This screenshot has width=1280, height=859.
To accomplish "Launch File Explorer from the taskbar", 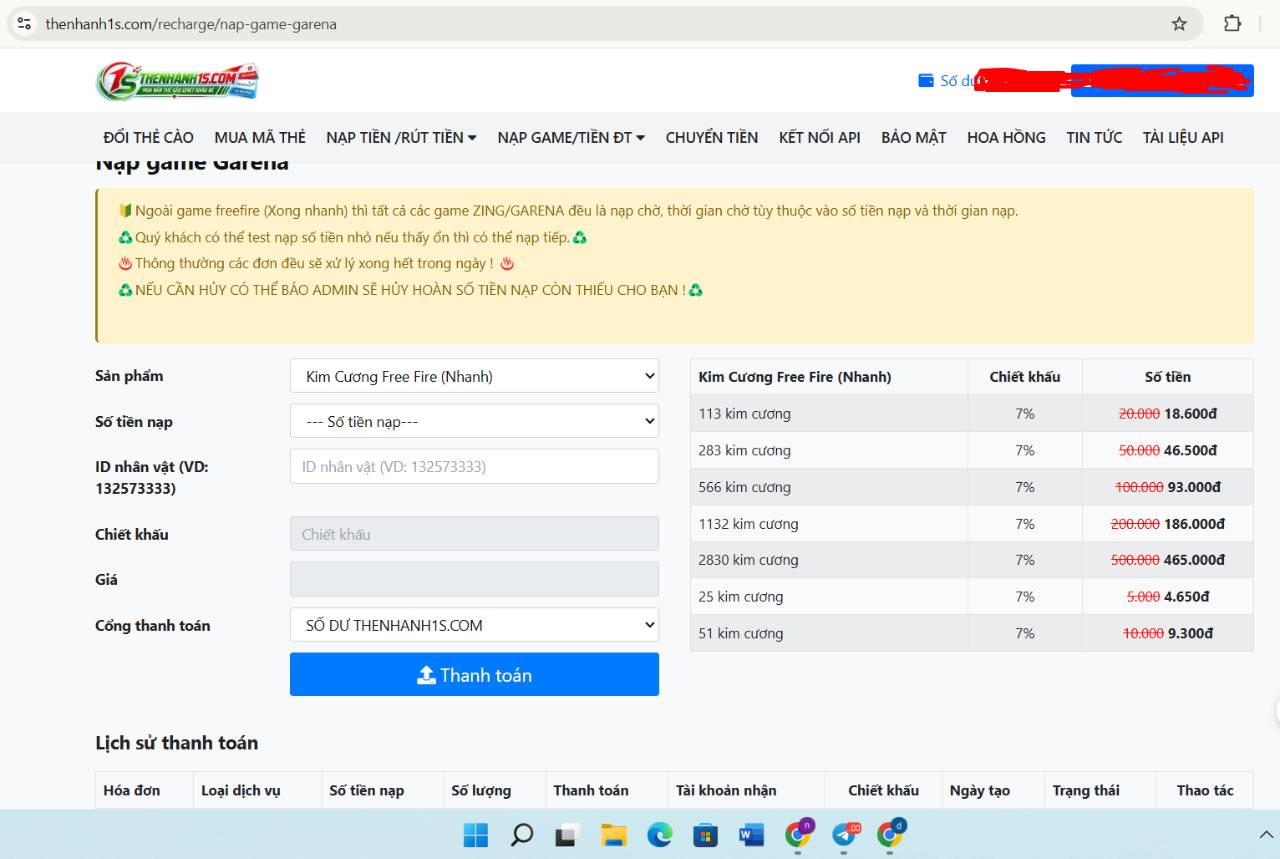I will [x=613, y=835].
